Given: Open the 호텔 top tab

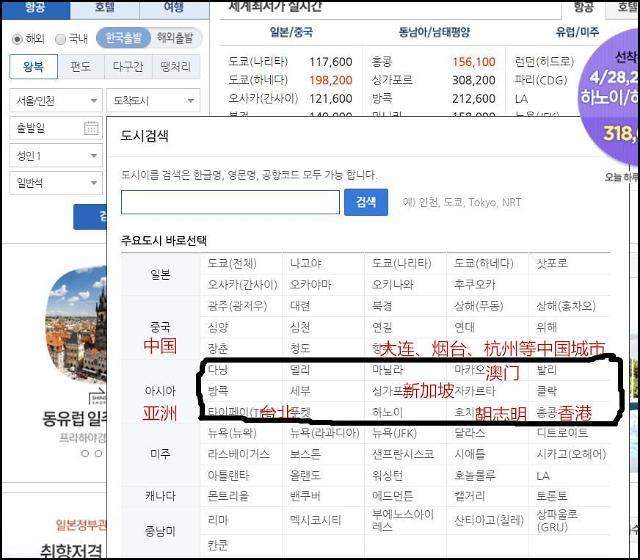Looking at the screenshot, I should (104, 9).
